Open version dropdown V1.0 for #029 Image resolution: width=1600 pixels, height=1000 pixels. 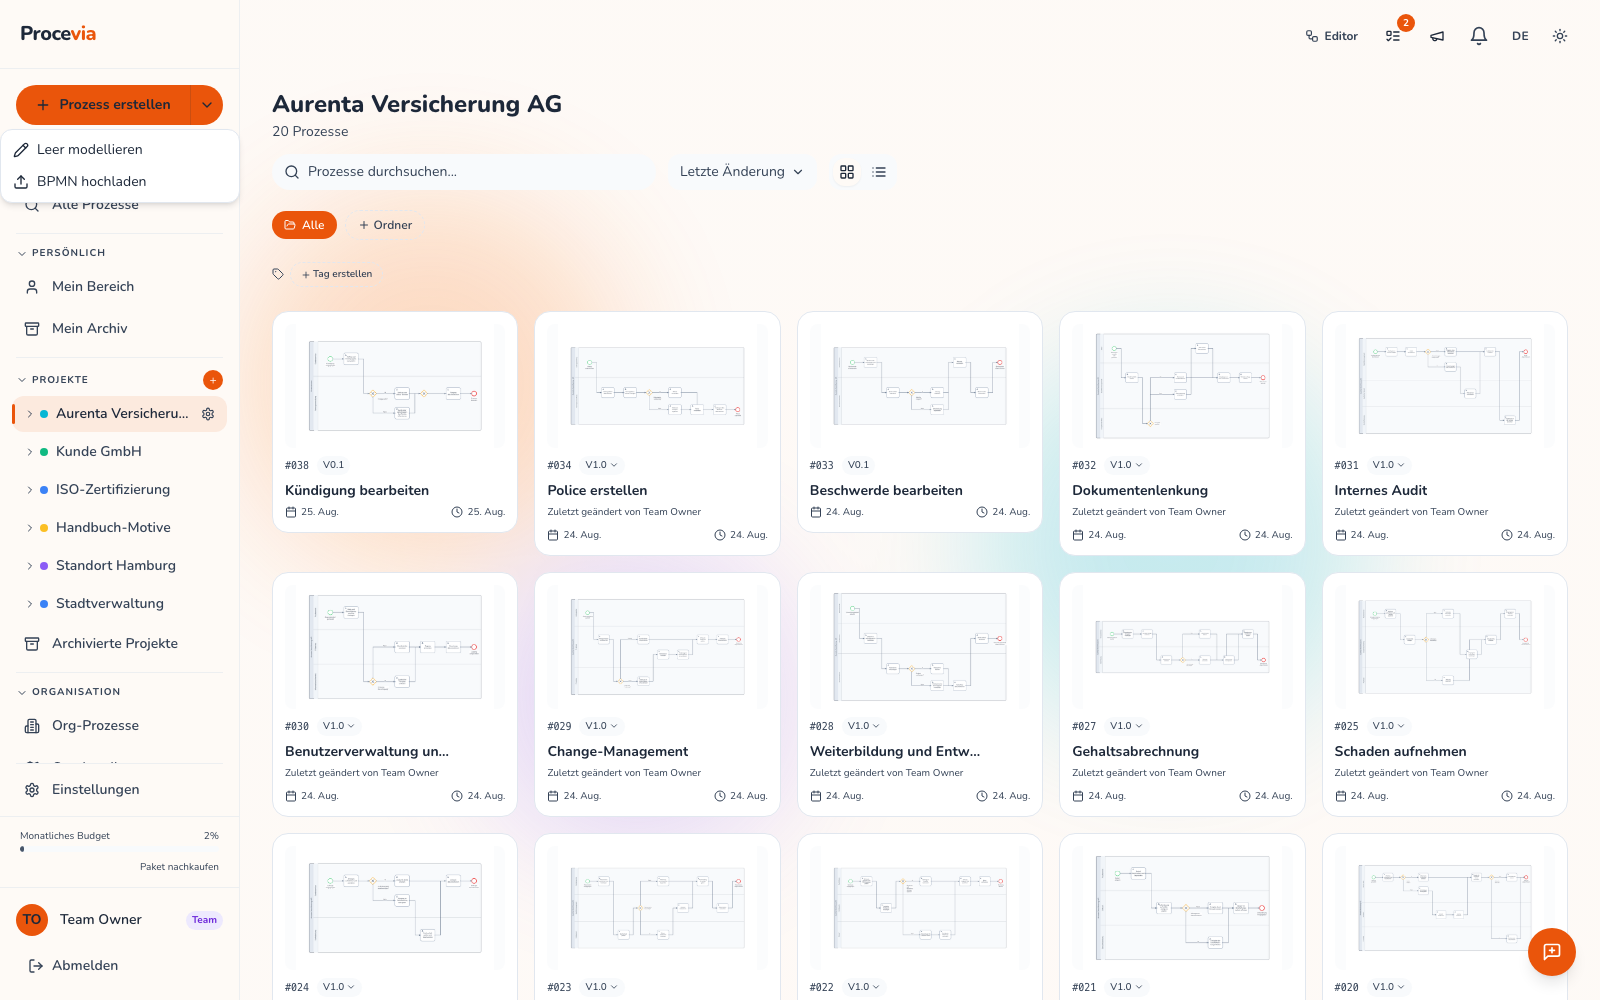[x=601, y=726]
